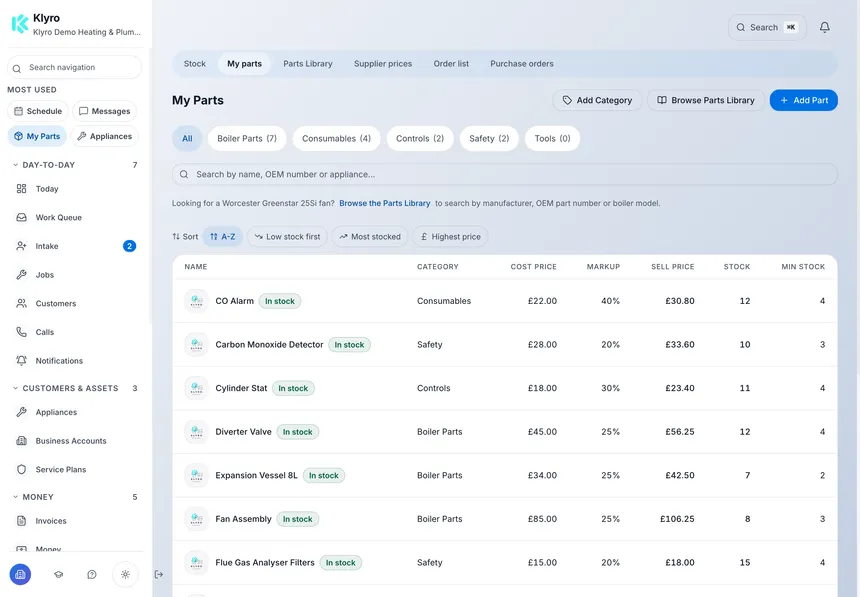Open the Purchase orders tab
This screenshot has width=860, height=597.
point(522,64)
